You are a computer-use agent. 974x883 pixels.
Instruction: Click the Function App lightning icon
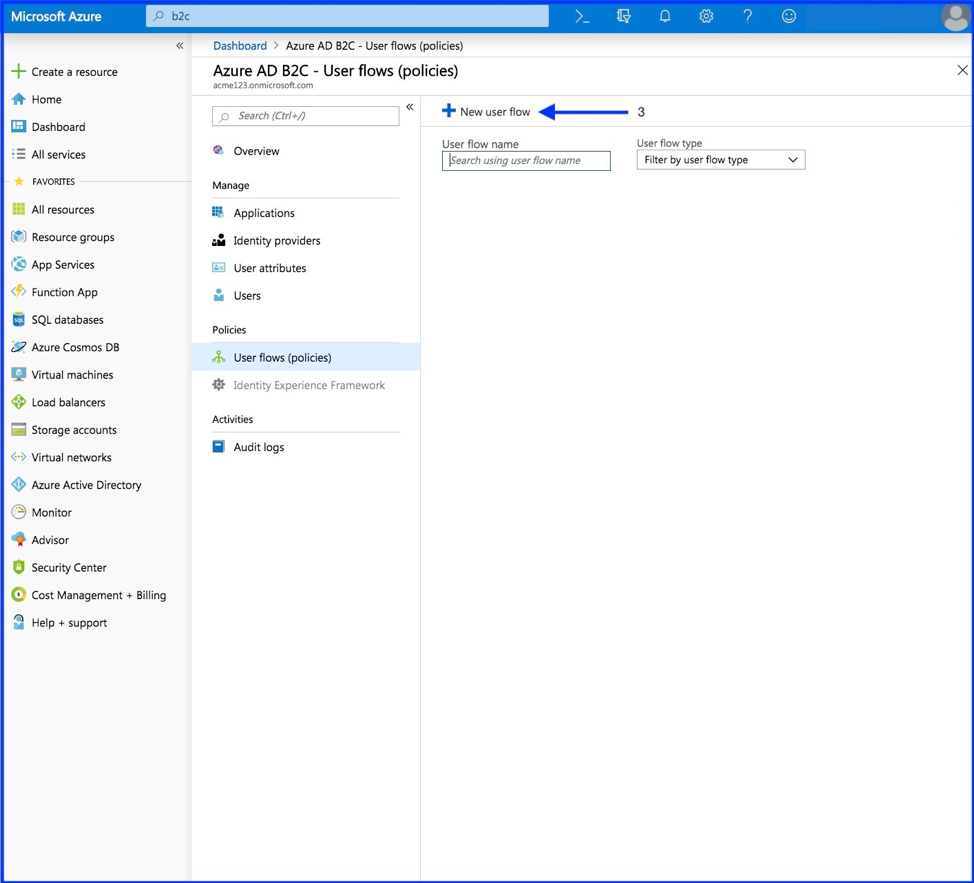pyautogui.click(x=19, y=291)
